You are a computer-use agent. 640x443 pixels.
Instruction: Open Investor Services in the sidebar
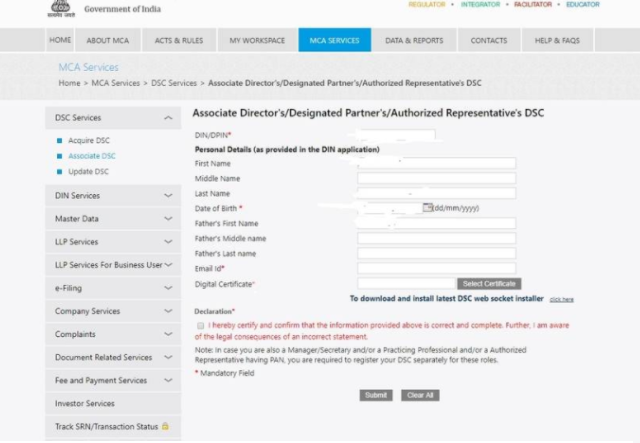pyautogui.click(x=85, y=404)
